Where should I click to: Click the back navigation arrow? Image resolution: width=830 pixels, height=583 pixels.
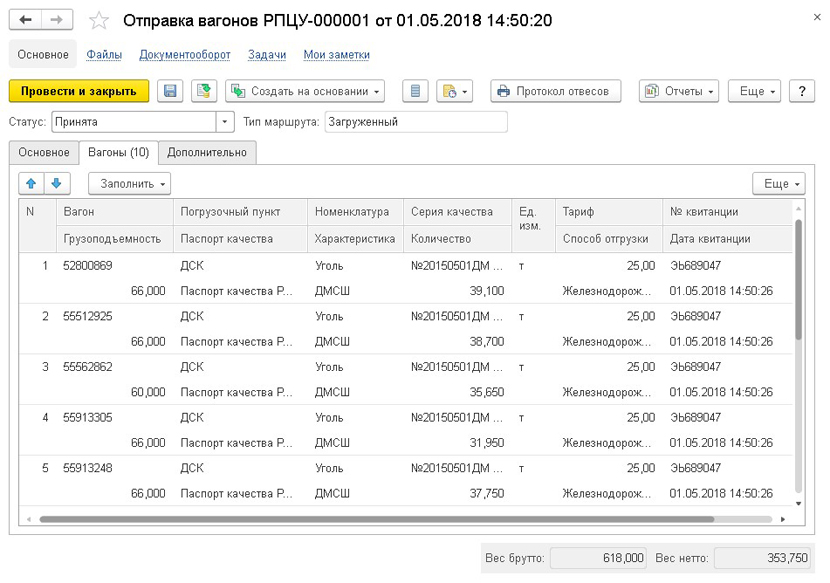(26, 21)
